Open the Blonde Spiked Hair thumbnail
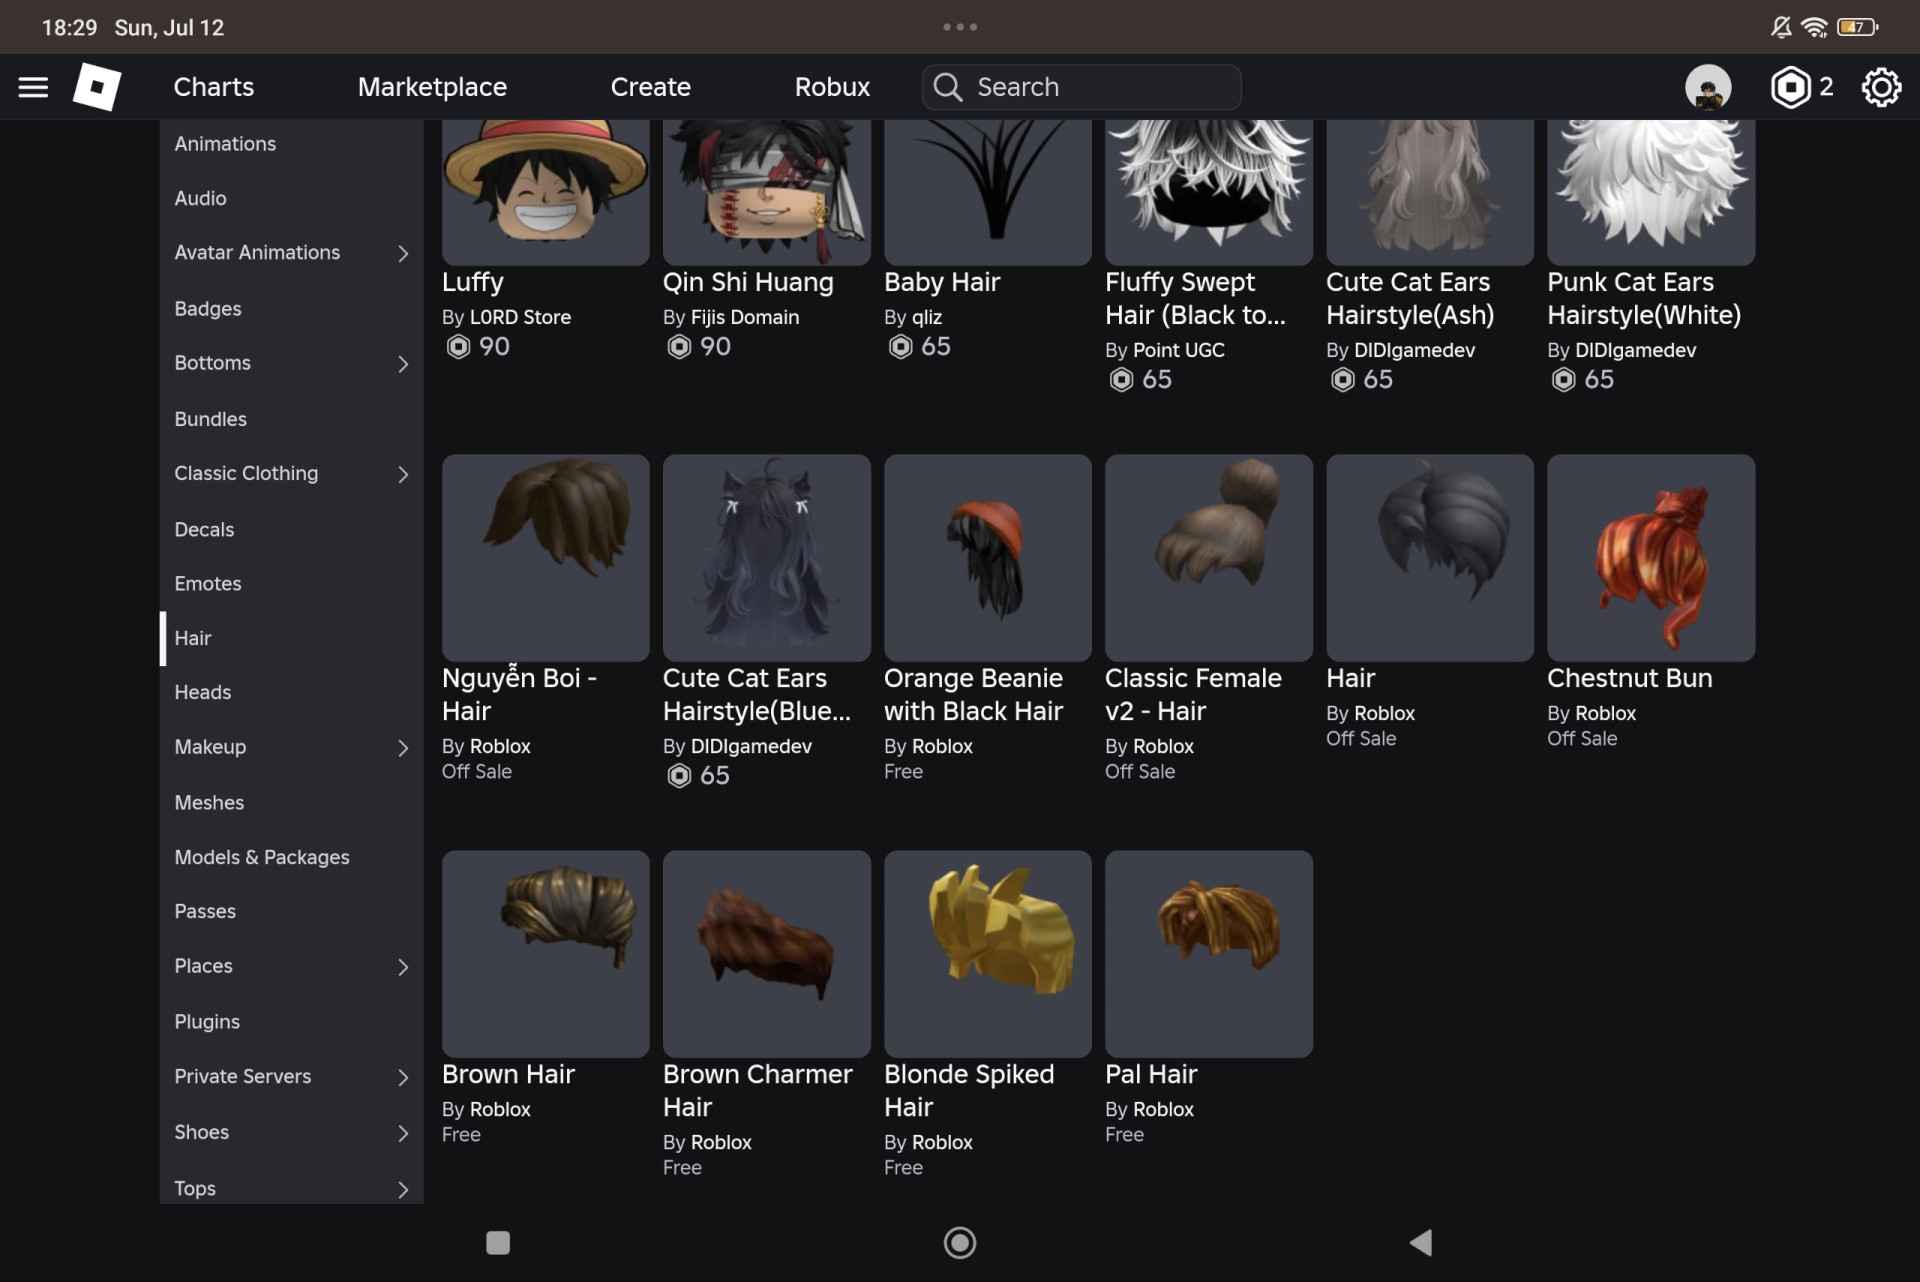Screen dimensions: 1920x1282 (x=987, y=953)
